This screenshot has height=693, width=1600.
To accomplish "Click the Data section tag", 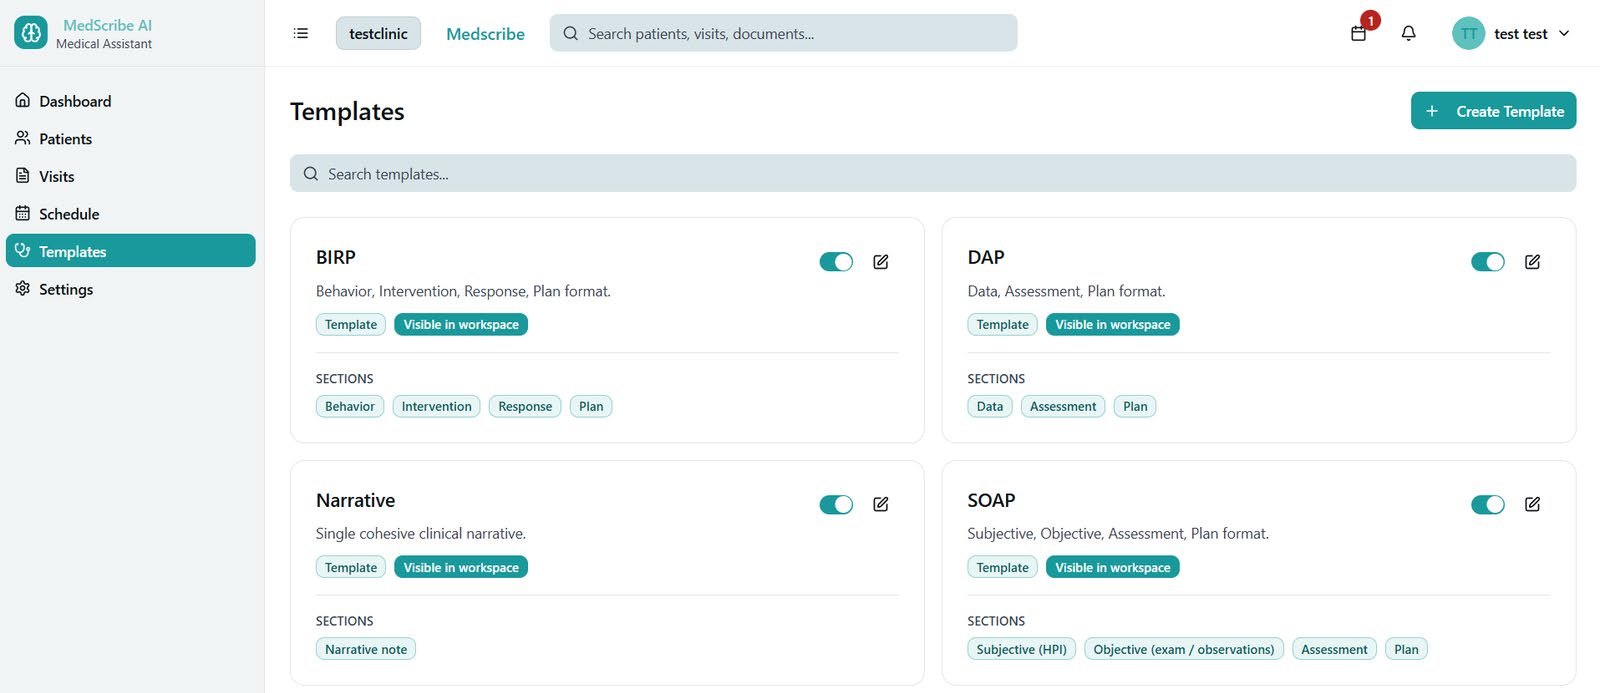I will (990, 406).
